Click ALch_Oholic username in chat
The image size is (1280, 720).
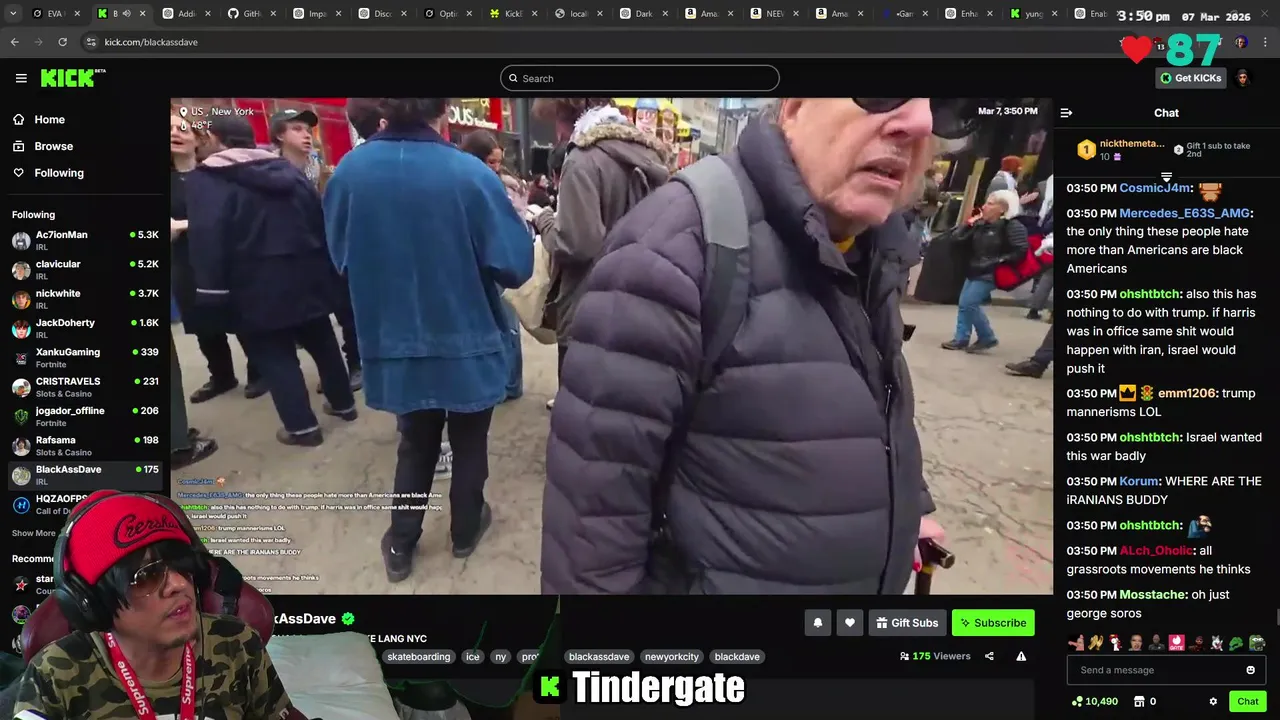[x=1156, y=551]
